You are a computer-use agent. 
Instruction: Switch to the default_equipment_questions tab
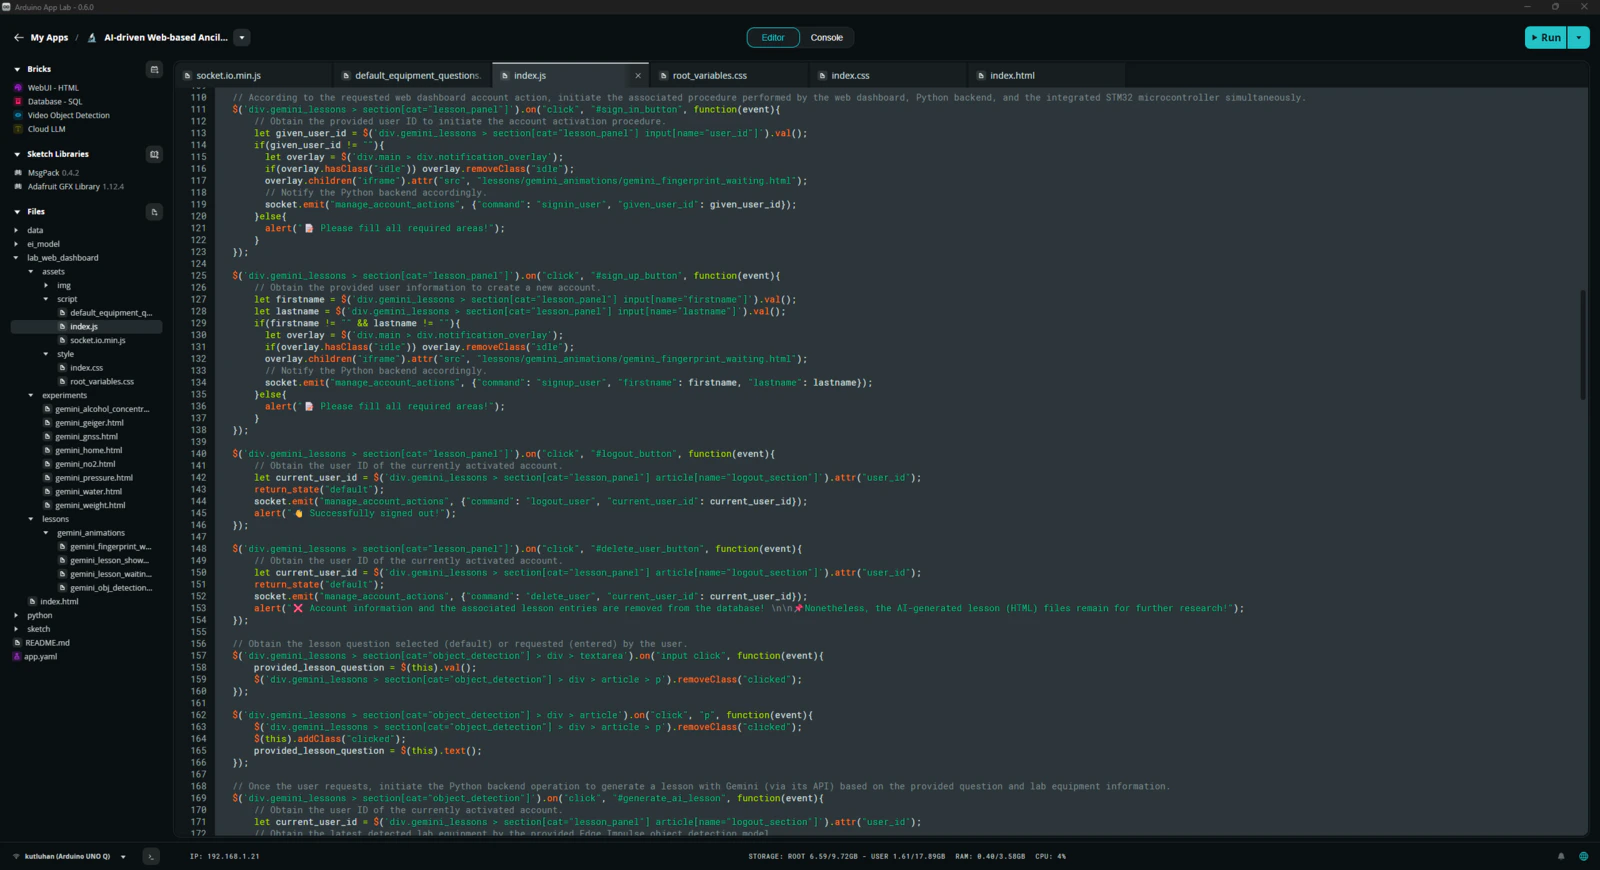(x=417, y=76)
